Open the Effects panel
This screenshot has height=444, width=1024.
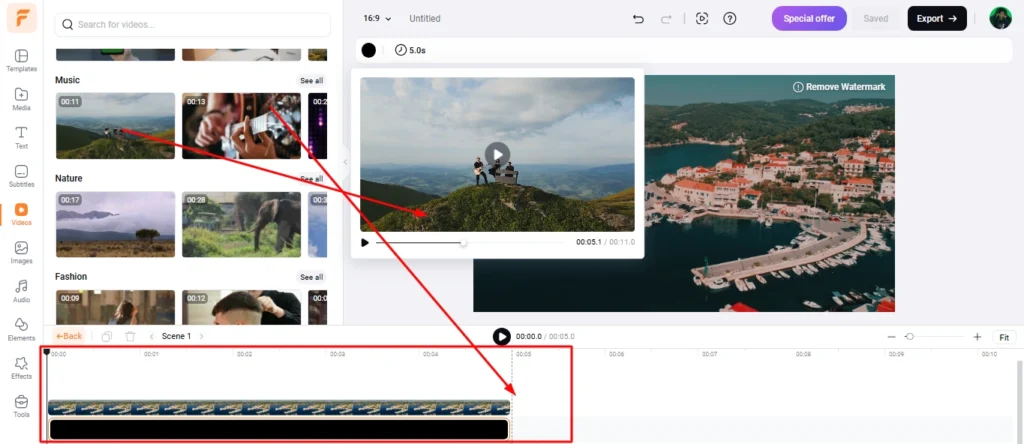pyautogui.click(x=22, y=368)
